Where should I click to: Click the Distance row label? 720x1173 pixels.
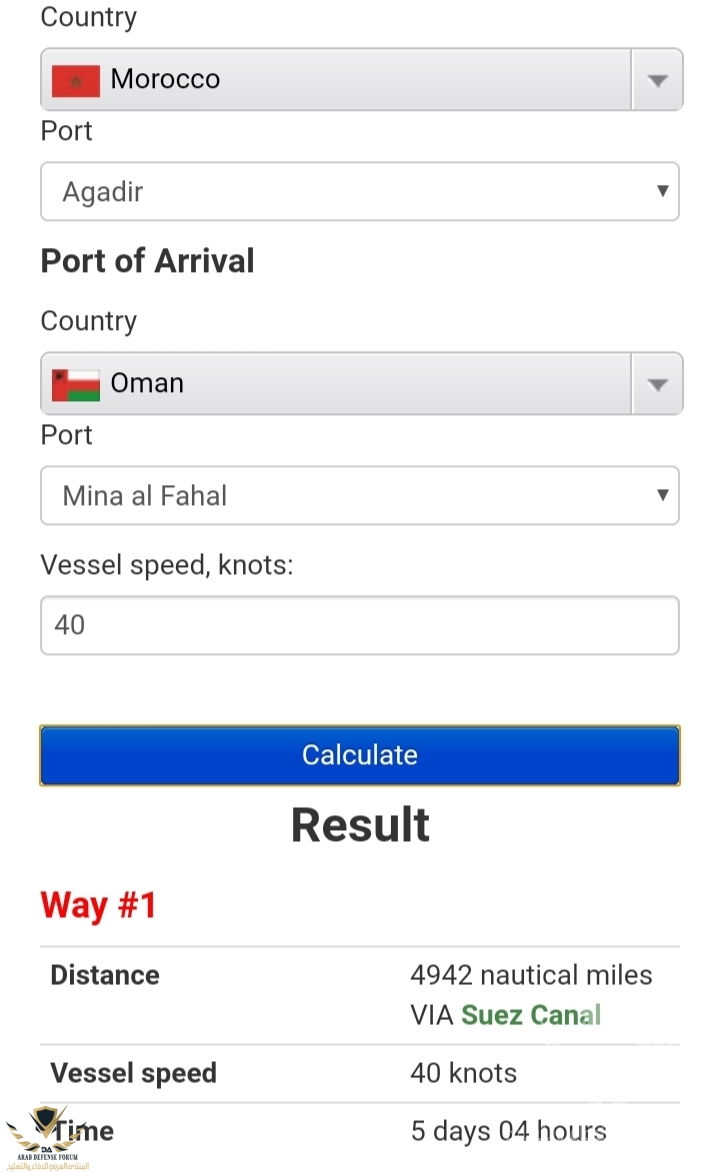pyautogui.click(x=105, y=975)
